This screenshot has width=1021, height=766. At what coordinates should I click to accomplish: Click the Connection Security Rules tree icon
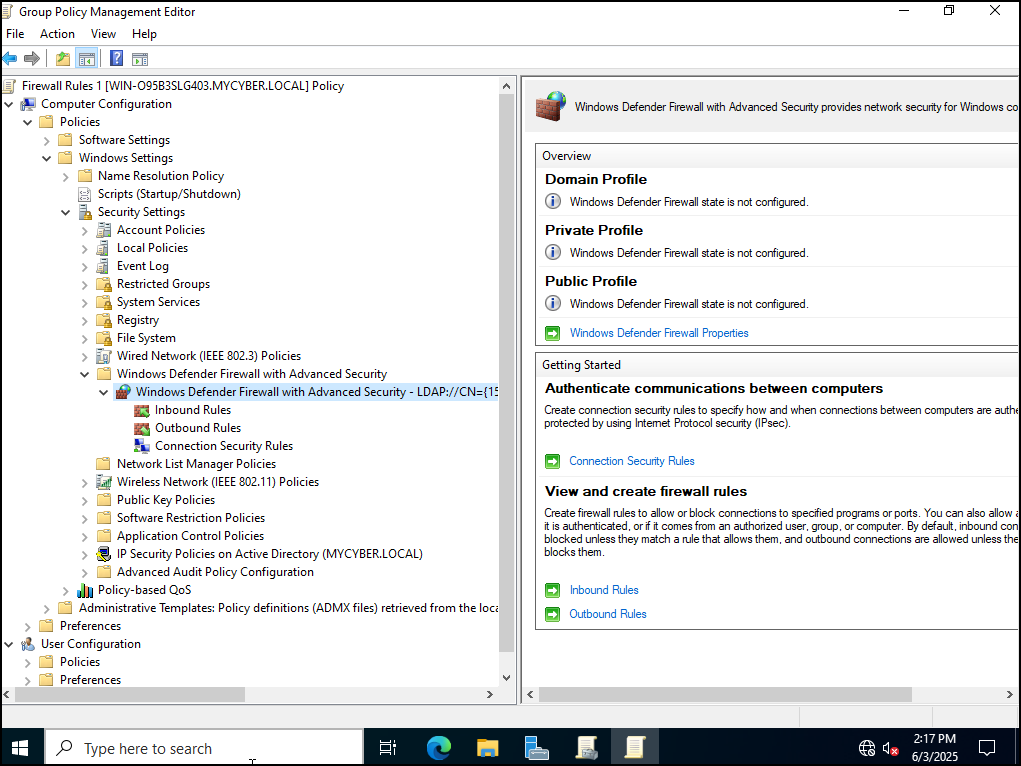point(141,446)
